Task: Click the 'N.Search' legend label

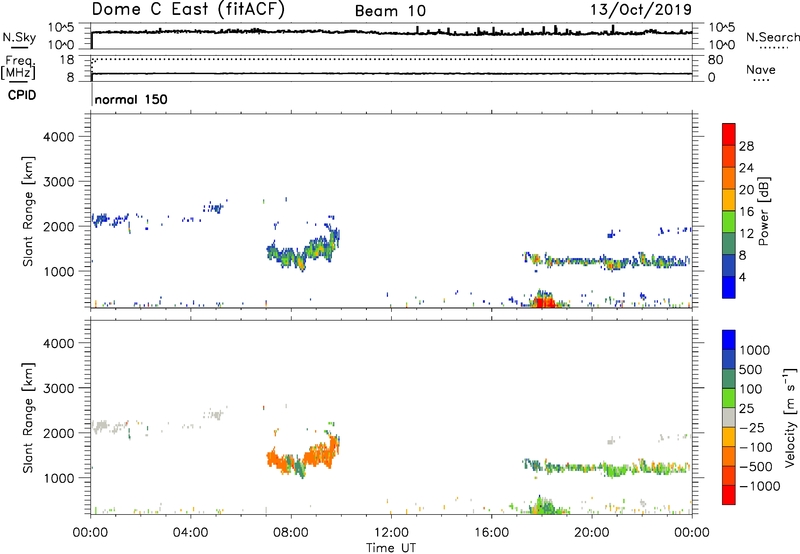Action: [x=773, y=37]
